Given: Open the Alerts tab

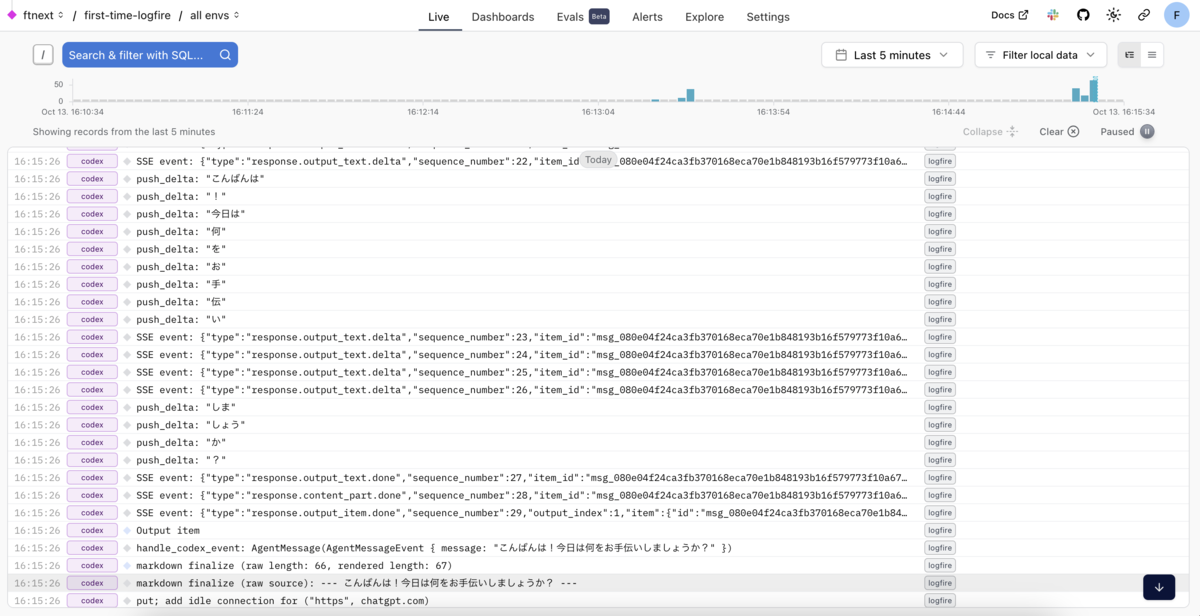Looking at the screenshot, I should [x=647, y=17].
